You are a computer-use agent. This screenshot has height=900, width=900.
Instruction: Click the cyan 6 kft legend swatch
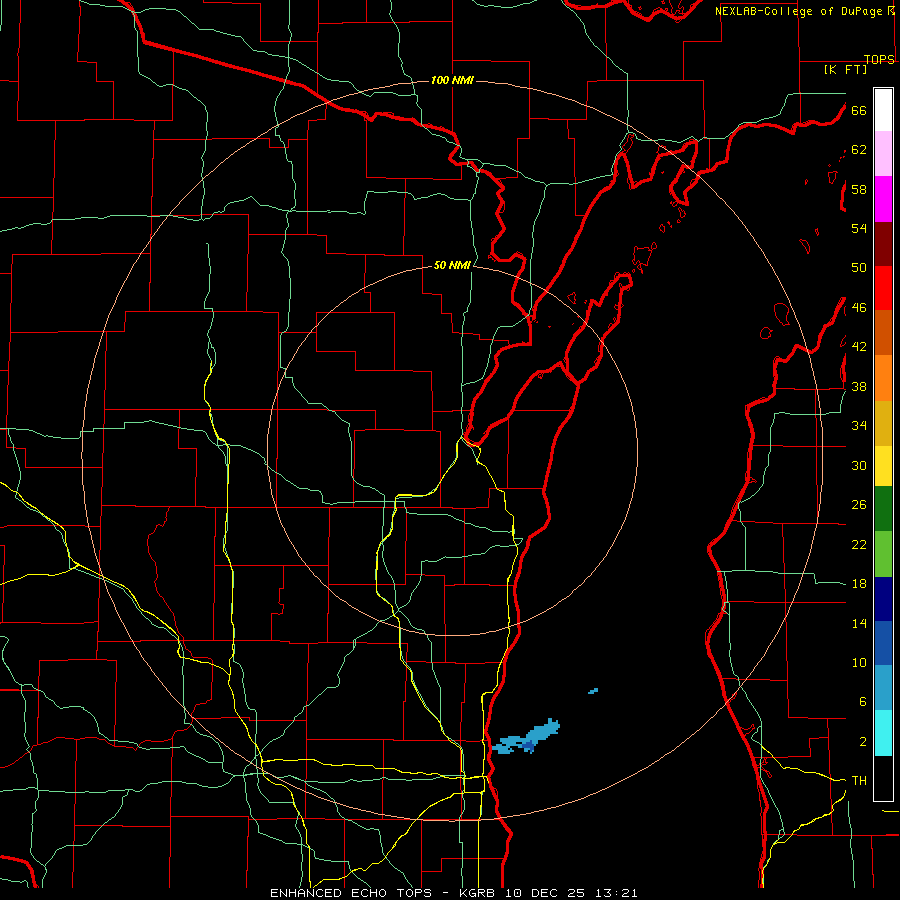pyautogui.click(x=883, y=733)
